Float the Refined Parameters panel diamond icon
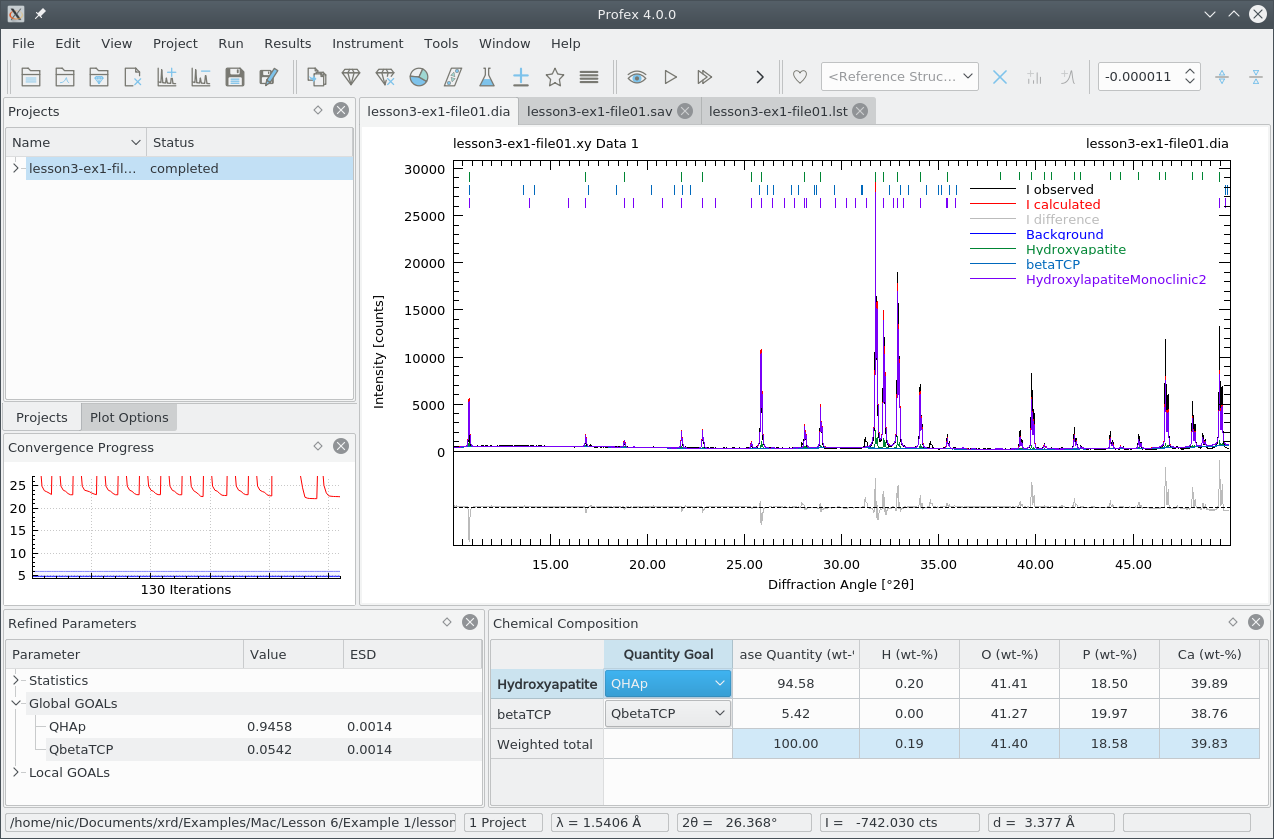 click(446, 622)
